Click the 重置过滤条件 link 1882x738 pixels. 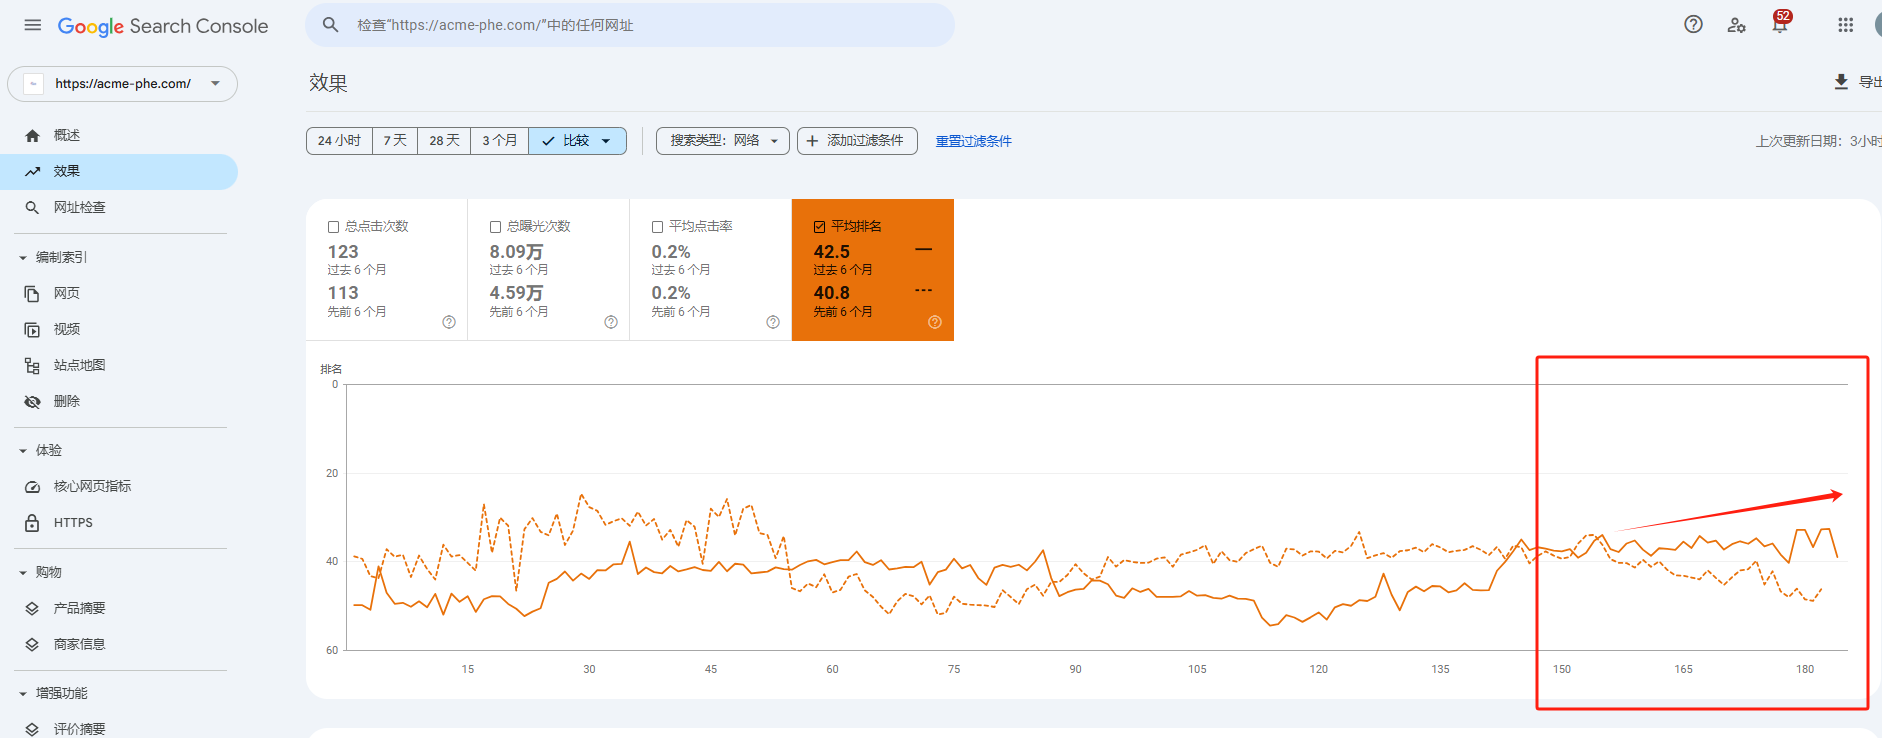(974, 141)
